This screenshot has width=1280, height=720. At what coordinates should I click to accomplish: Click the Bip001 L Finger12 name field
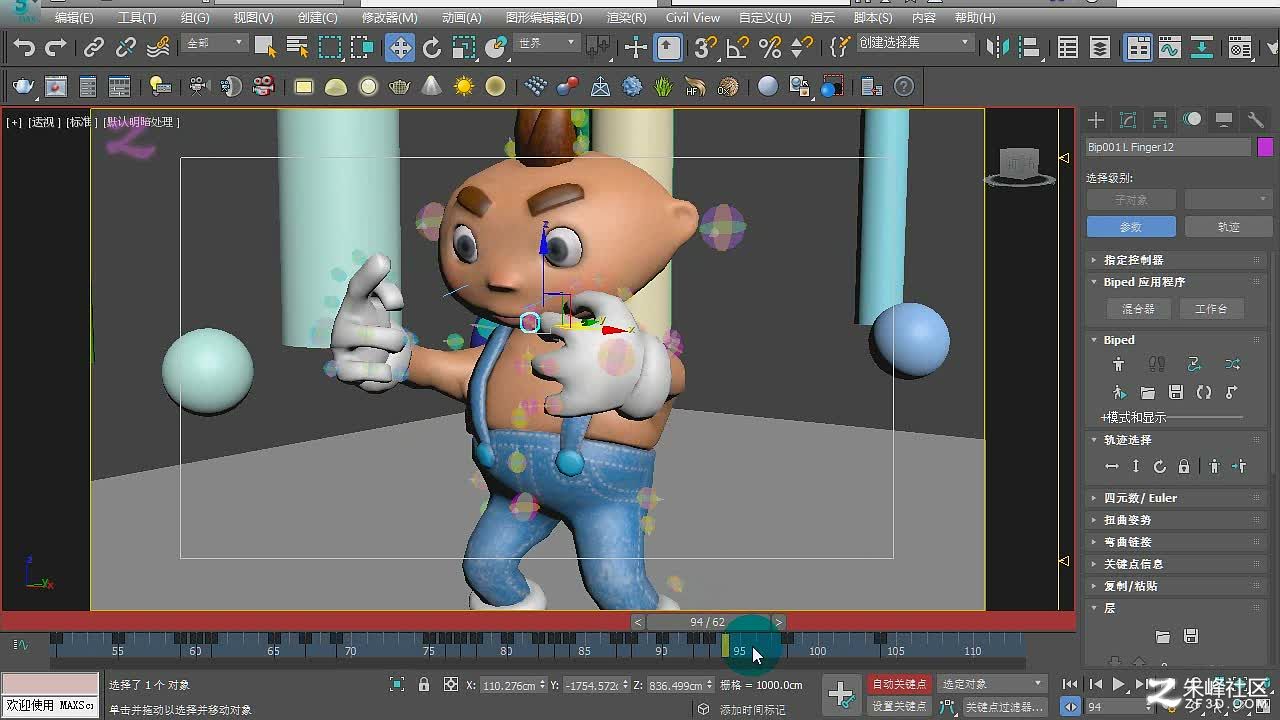(1168, 147)
